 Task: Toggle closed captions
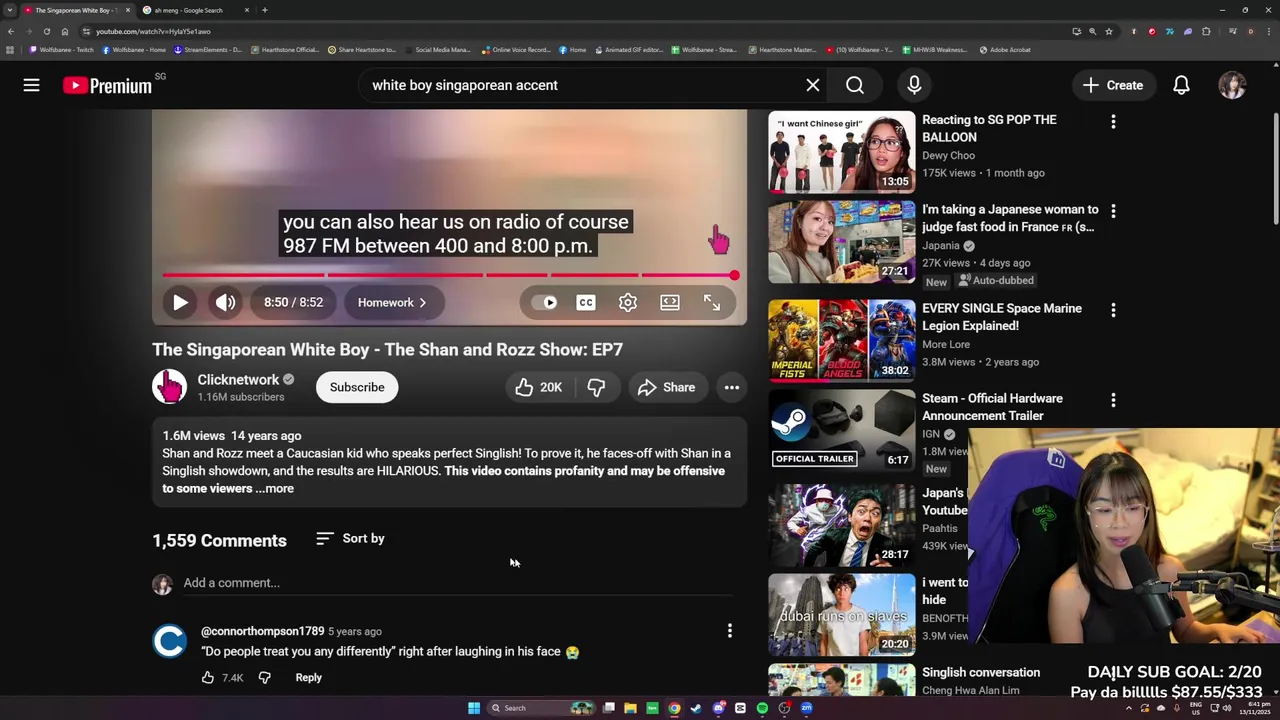point(586,302)
